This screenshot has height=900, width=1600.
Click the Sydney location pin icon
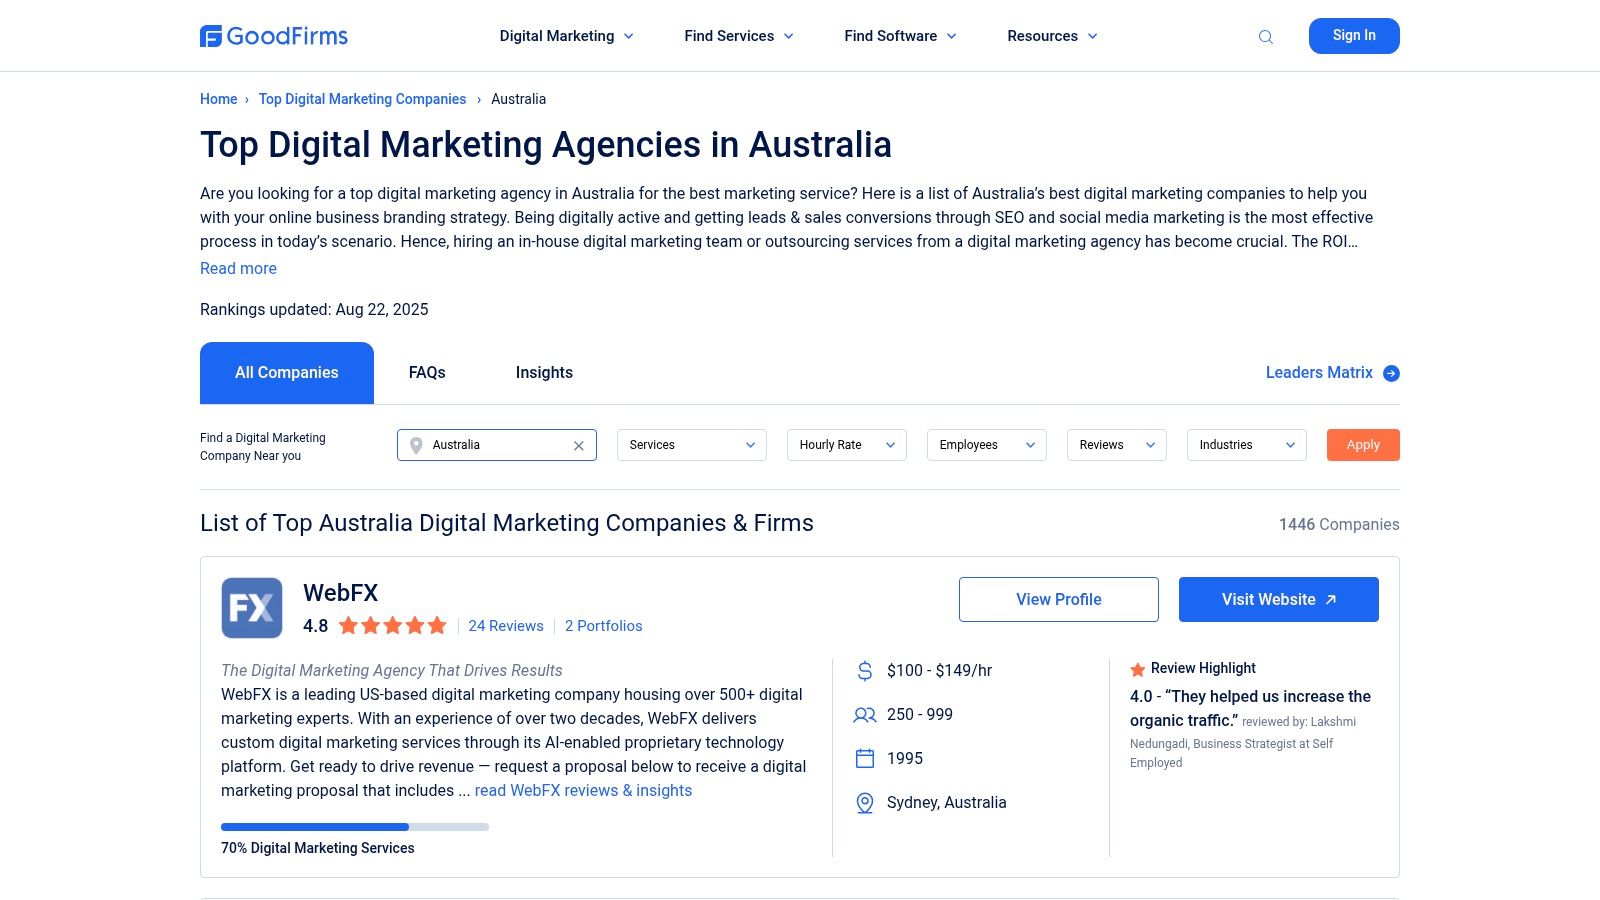click(x=865, y=803)
